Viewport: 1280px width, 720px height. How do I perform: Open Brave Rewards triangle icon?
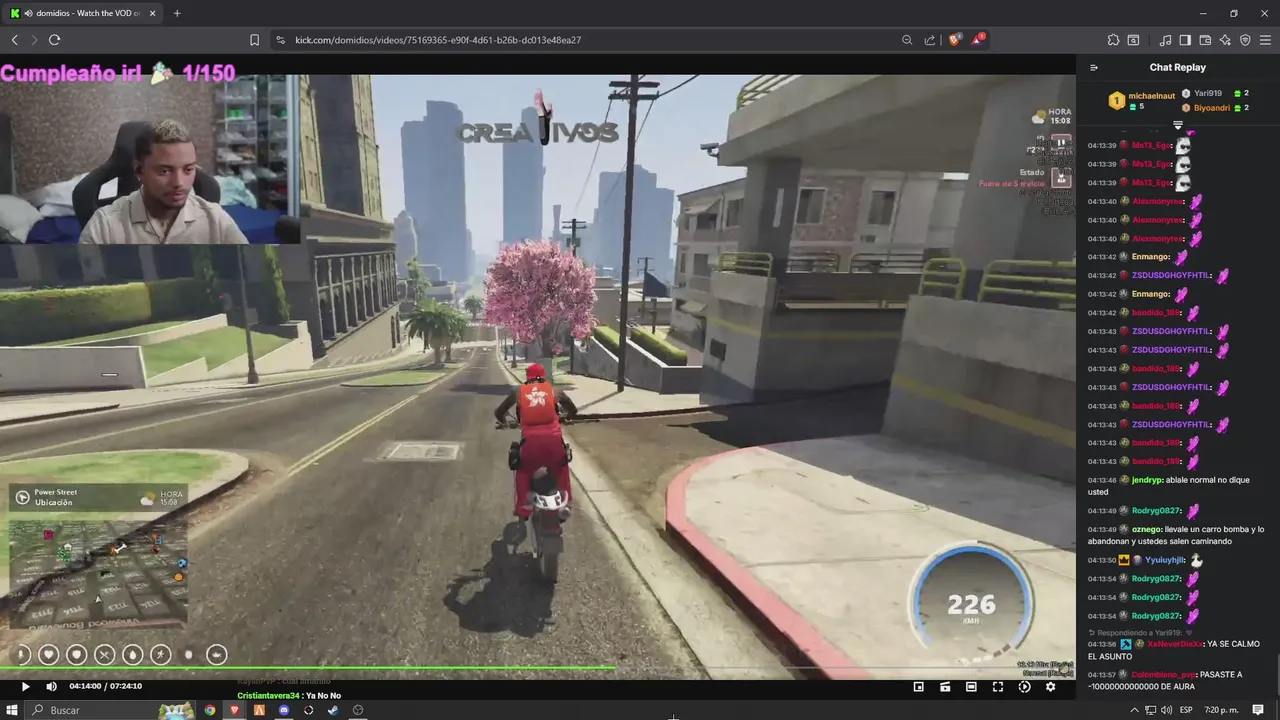pos(979,40)
